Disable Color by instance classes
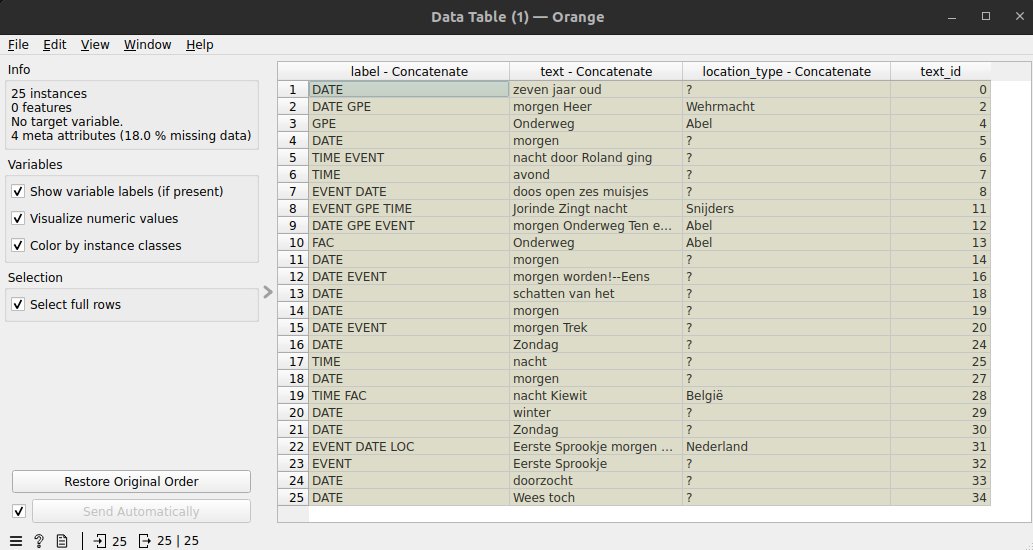 (x=18, y=246)
